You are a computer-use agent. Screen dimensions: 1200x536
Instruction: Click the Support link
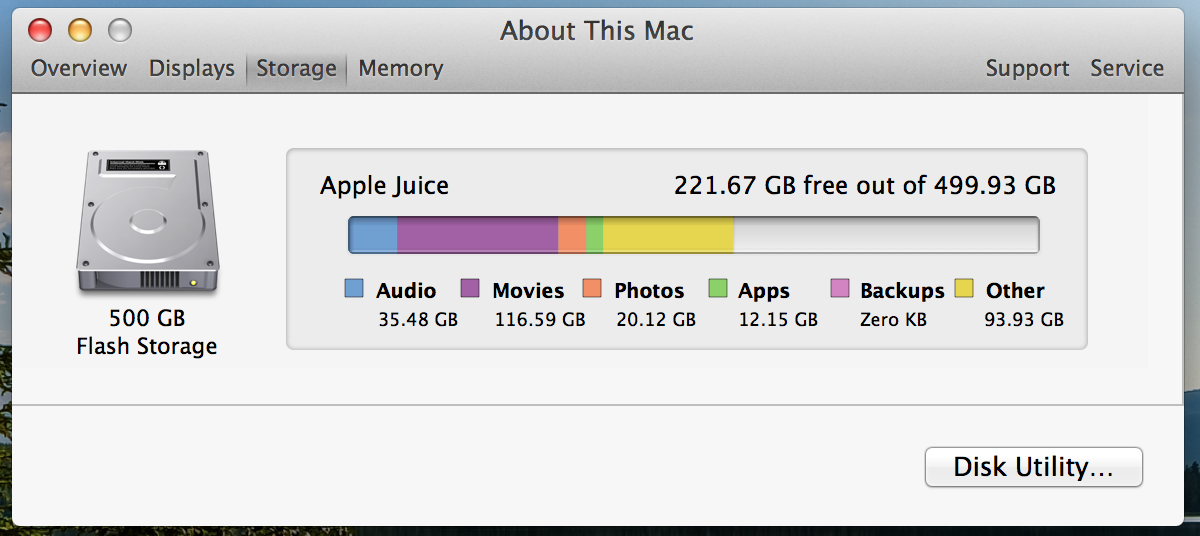tap(1027, 69)
